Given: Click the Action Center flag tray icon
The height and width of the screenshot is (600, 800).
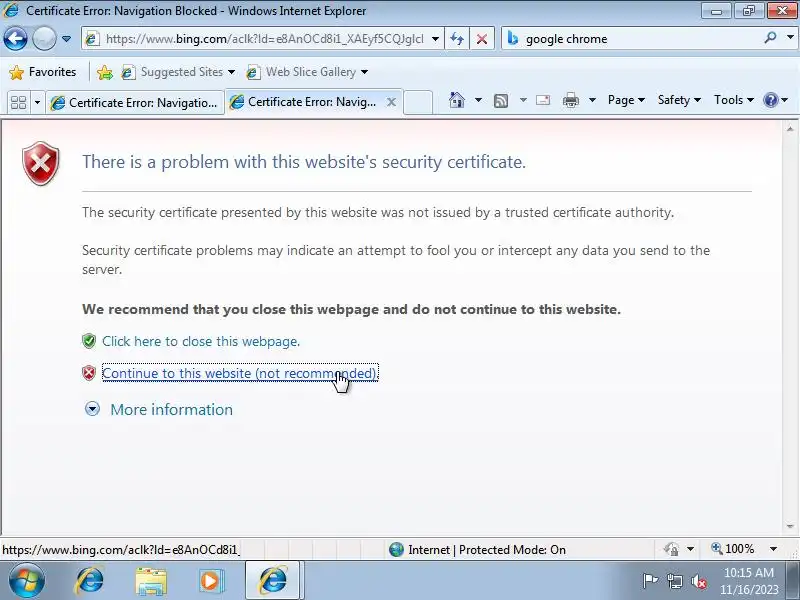Looking at the screenshot, I should [650, 581].
